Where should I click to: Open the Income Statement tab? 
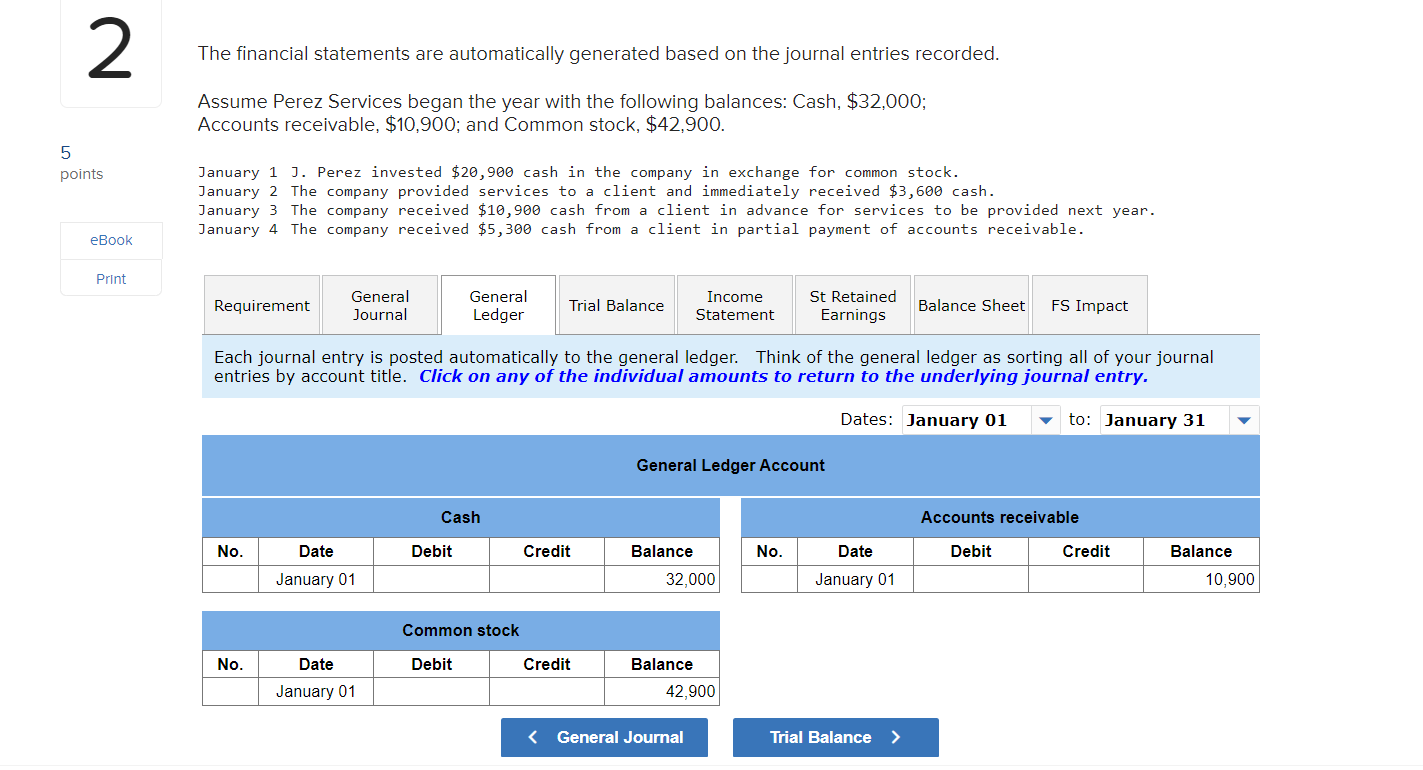coord(734,304)
